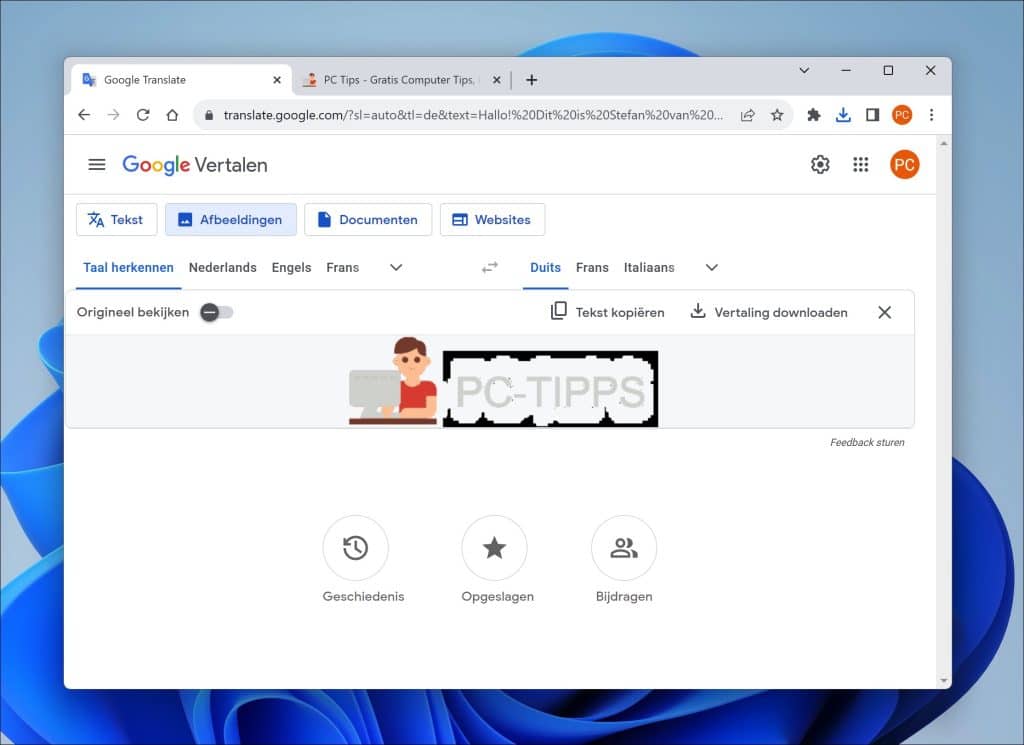Switch to the Websites mode
Image resolution: width=1024 pixels, height=745 pixels.
click(492, 219)
